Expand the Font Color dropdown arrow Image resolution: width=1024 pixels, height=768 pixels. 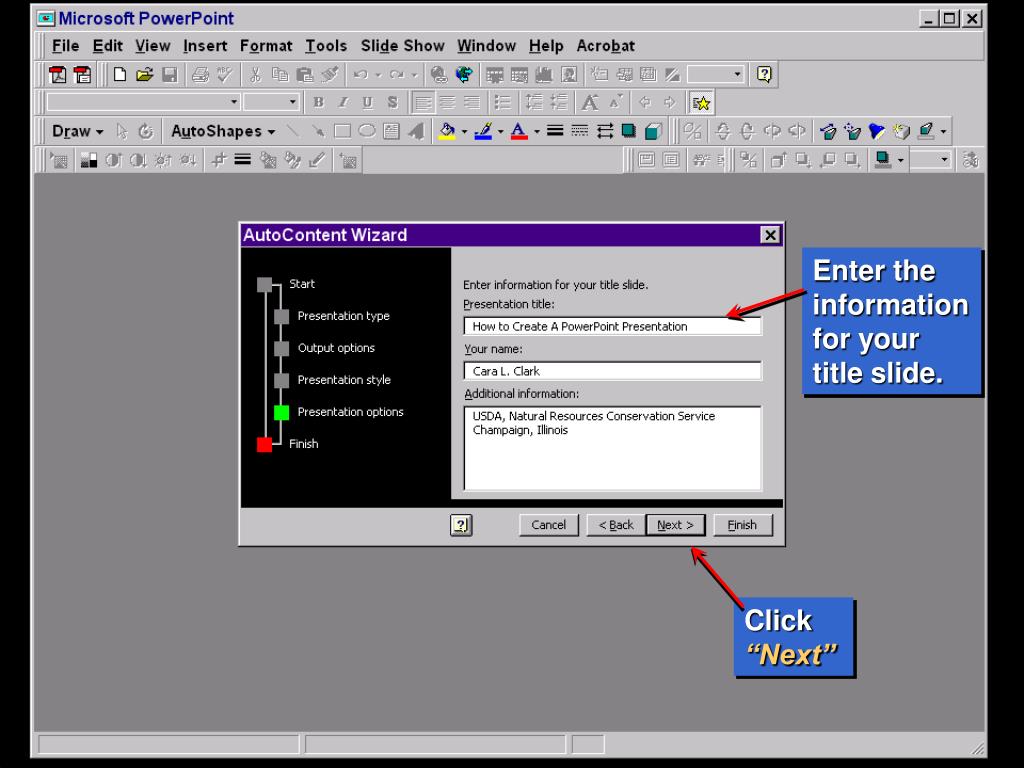(x=537, y=131)
